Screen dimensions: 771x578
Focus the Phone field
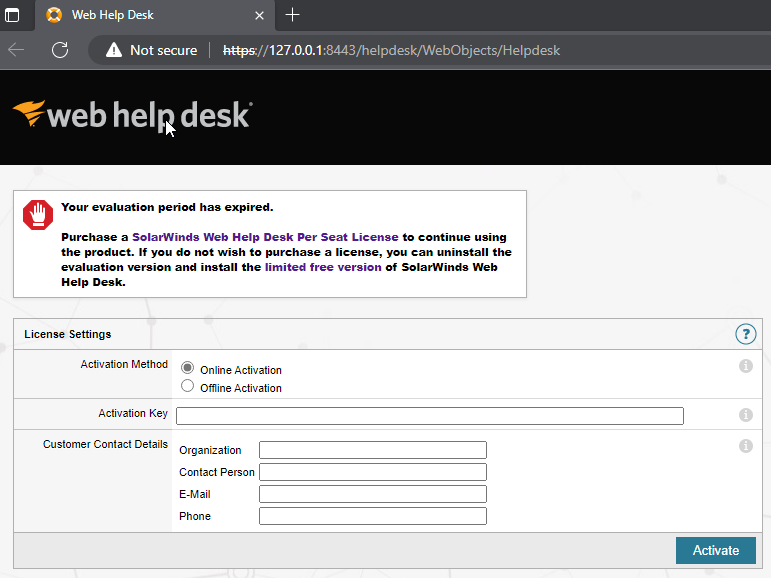click(373, 516)
